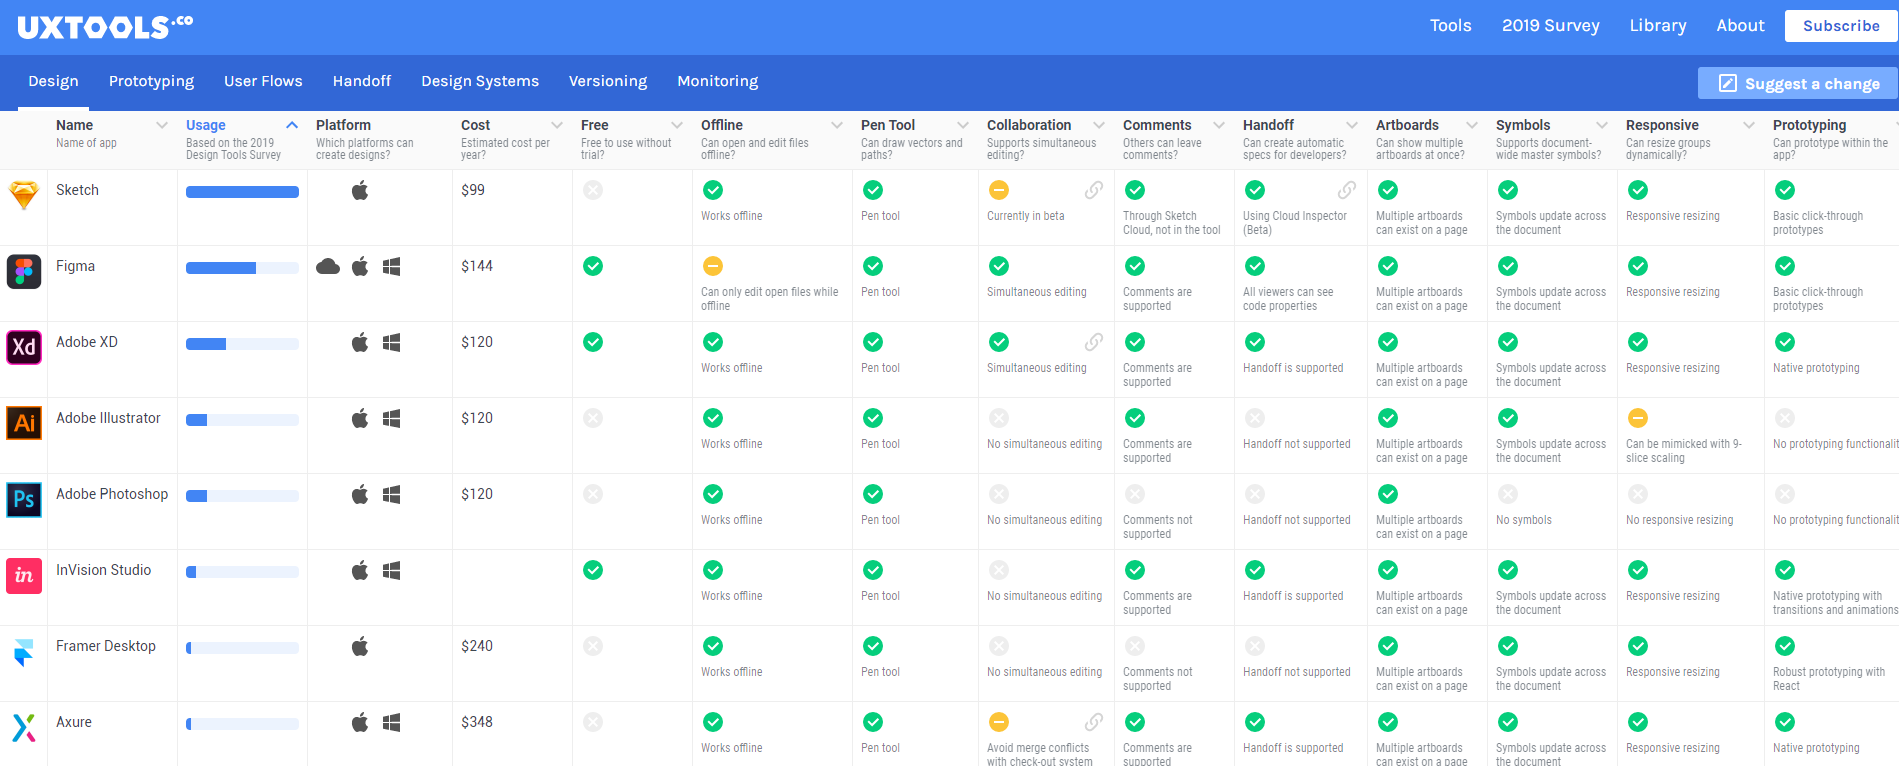This screenshot has width=1899, height=766.
Task: Click the Figma app icon
Action: point(24,271)
